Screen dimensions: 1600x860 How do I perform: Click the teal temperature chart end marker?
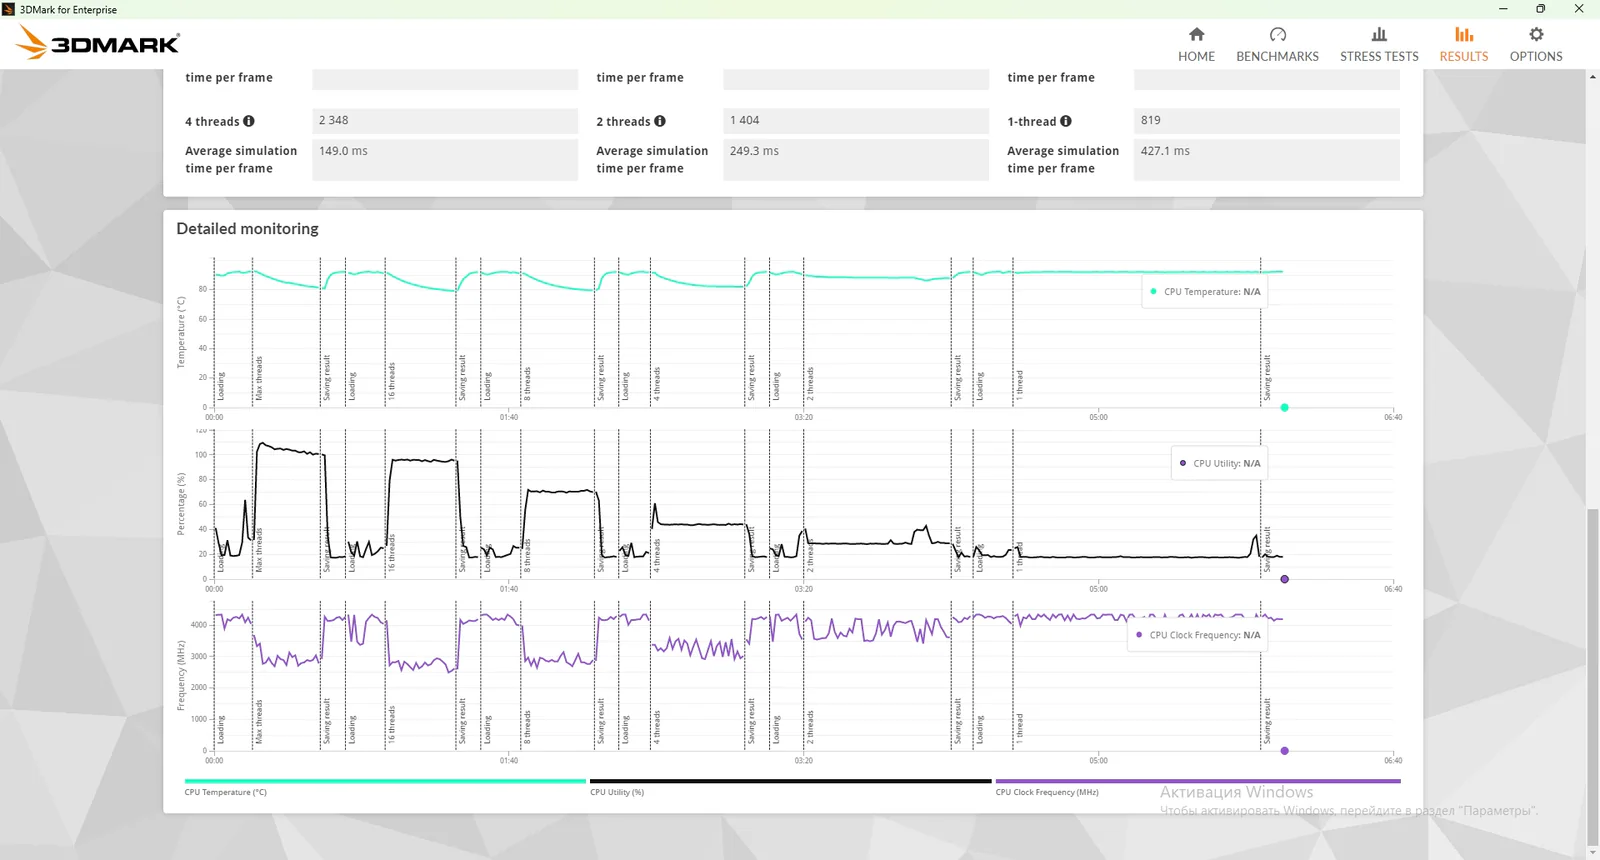tap(1284, 407)
